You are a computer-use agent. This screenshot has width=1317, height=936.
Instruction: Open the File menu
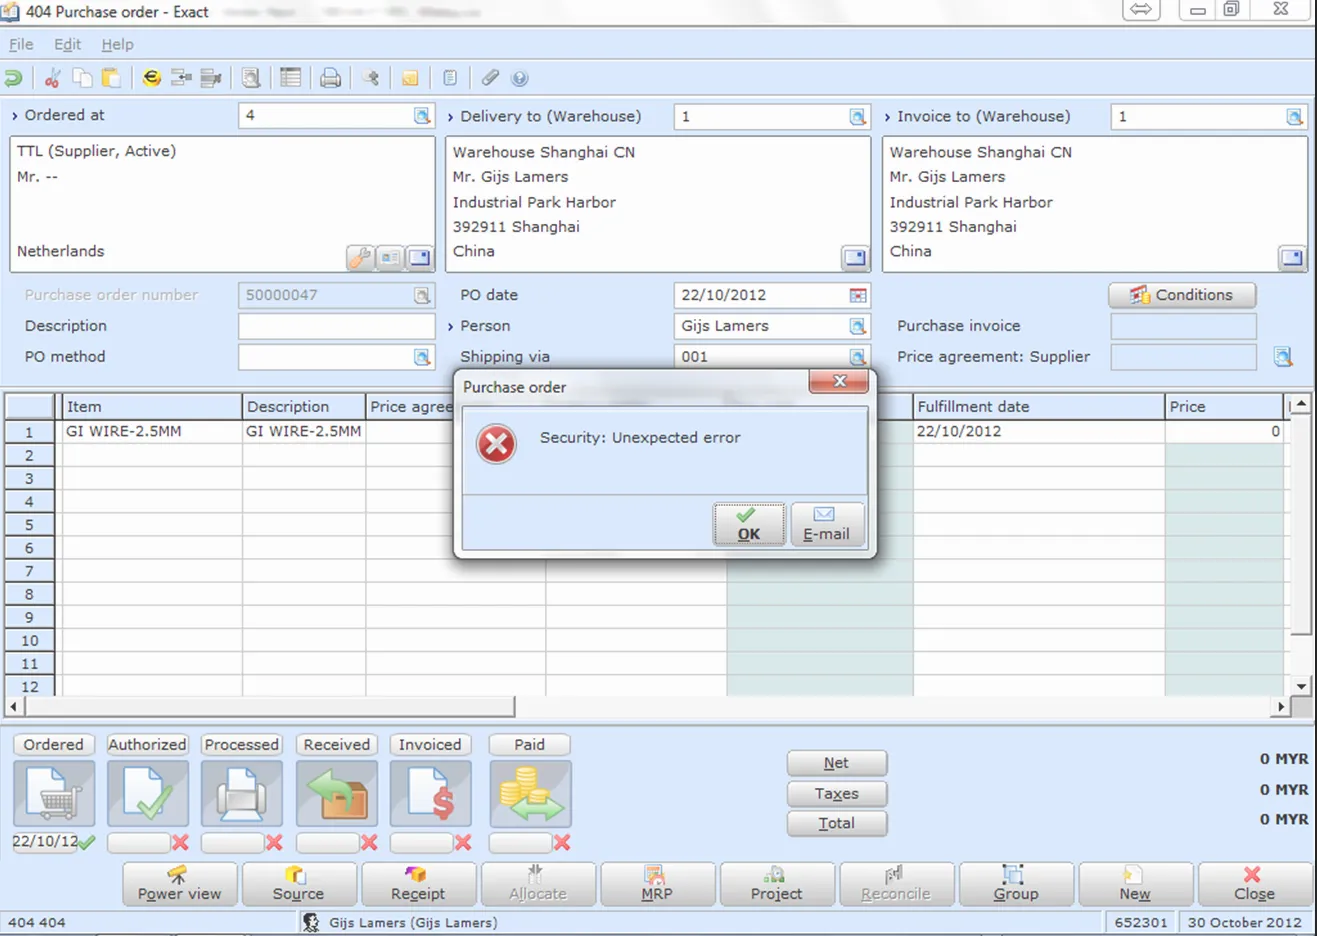click(21, 44)
